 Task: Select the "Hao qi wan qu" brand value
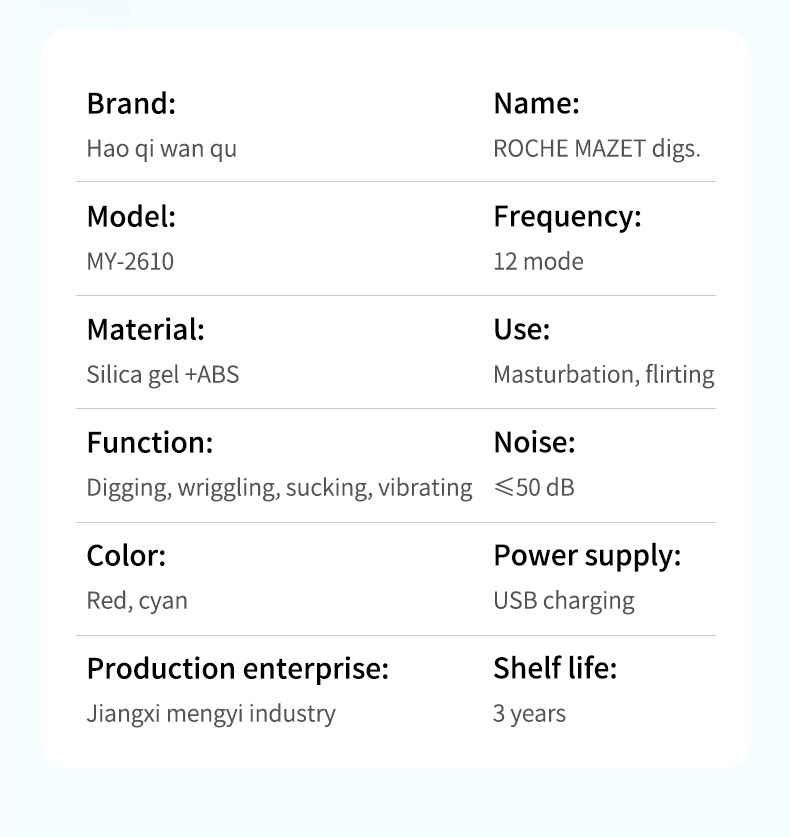click(161, 149)
